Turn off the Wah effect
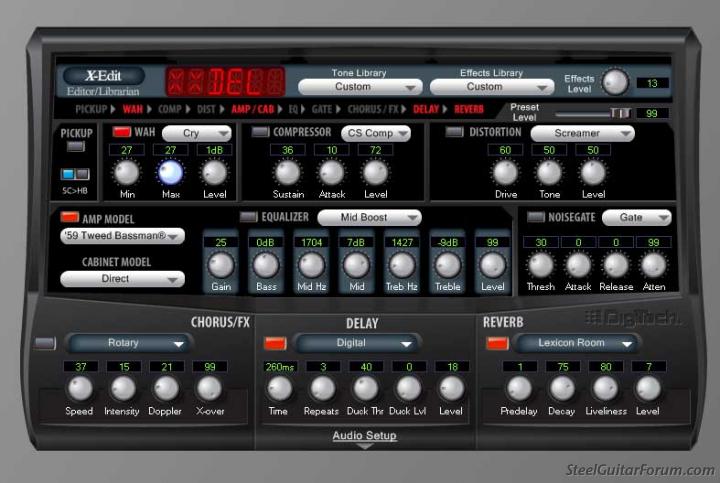This screenshot has height=483, width=720. tap(122, 132)
